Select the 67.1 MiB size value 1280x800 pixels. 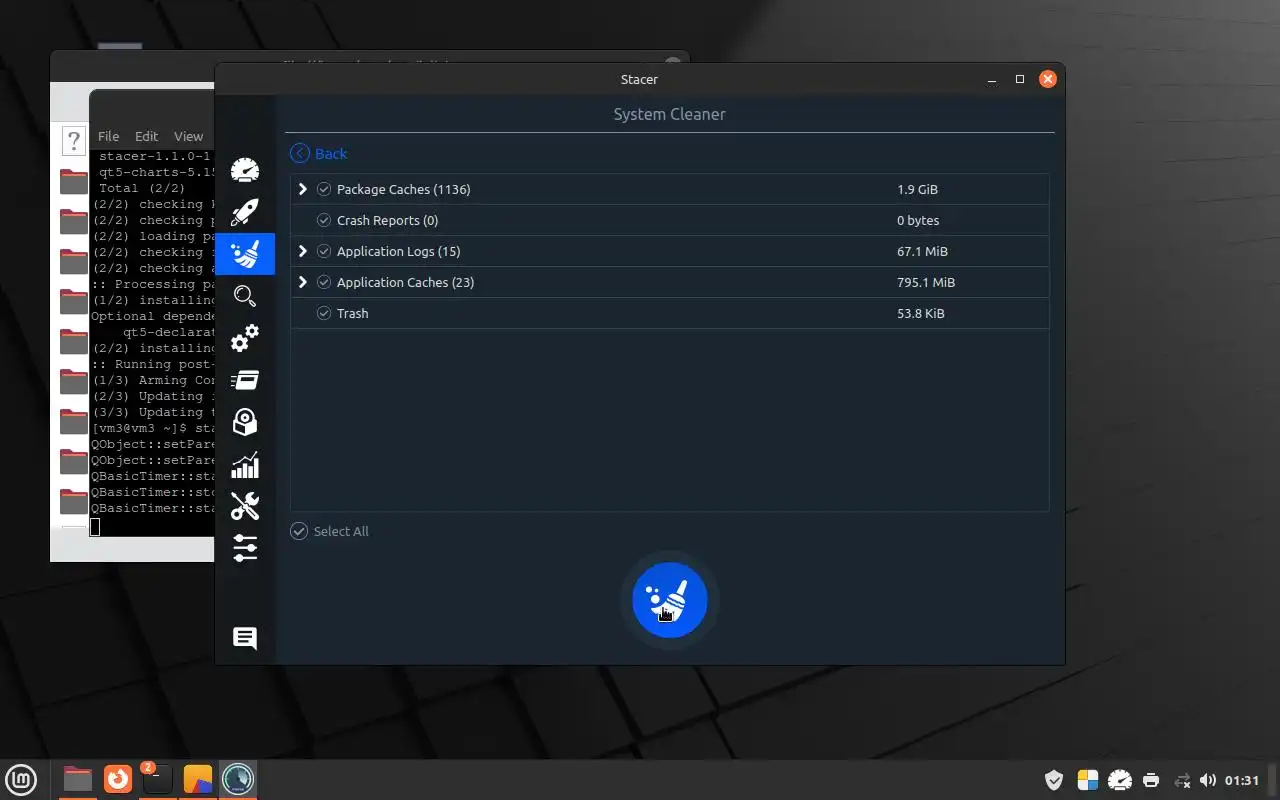(922, 251)
